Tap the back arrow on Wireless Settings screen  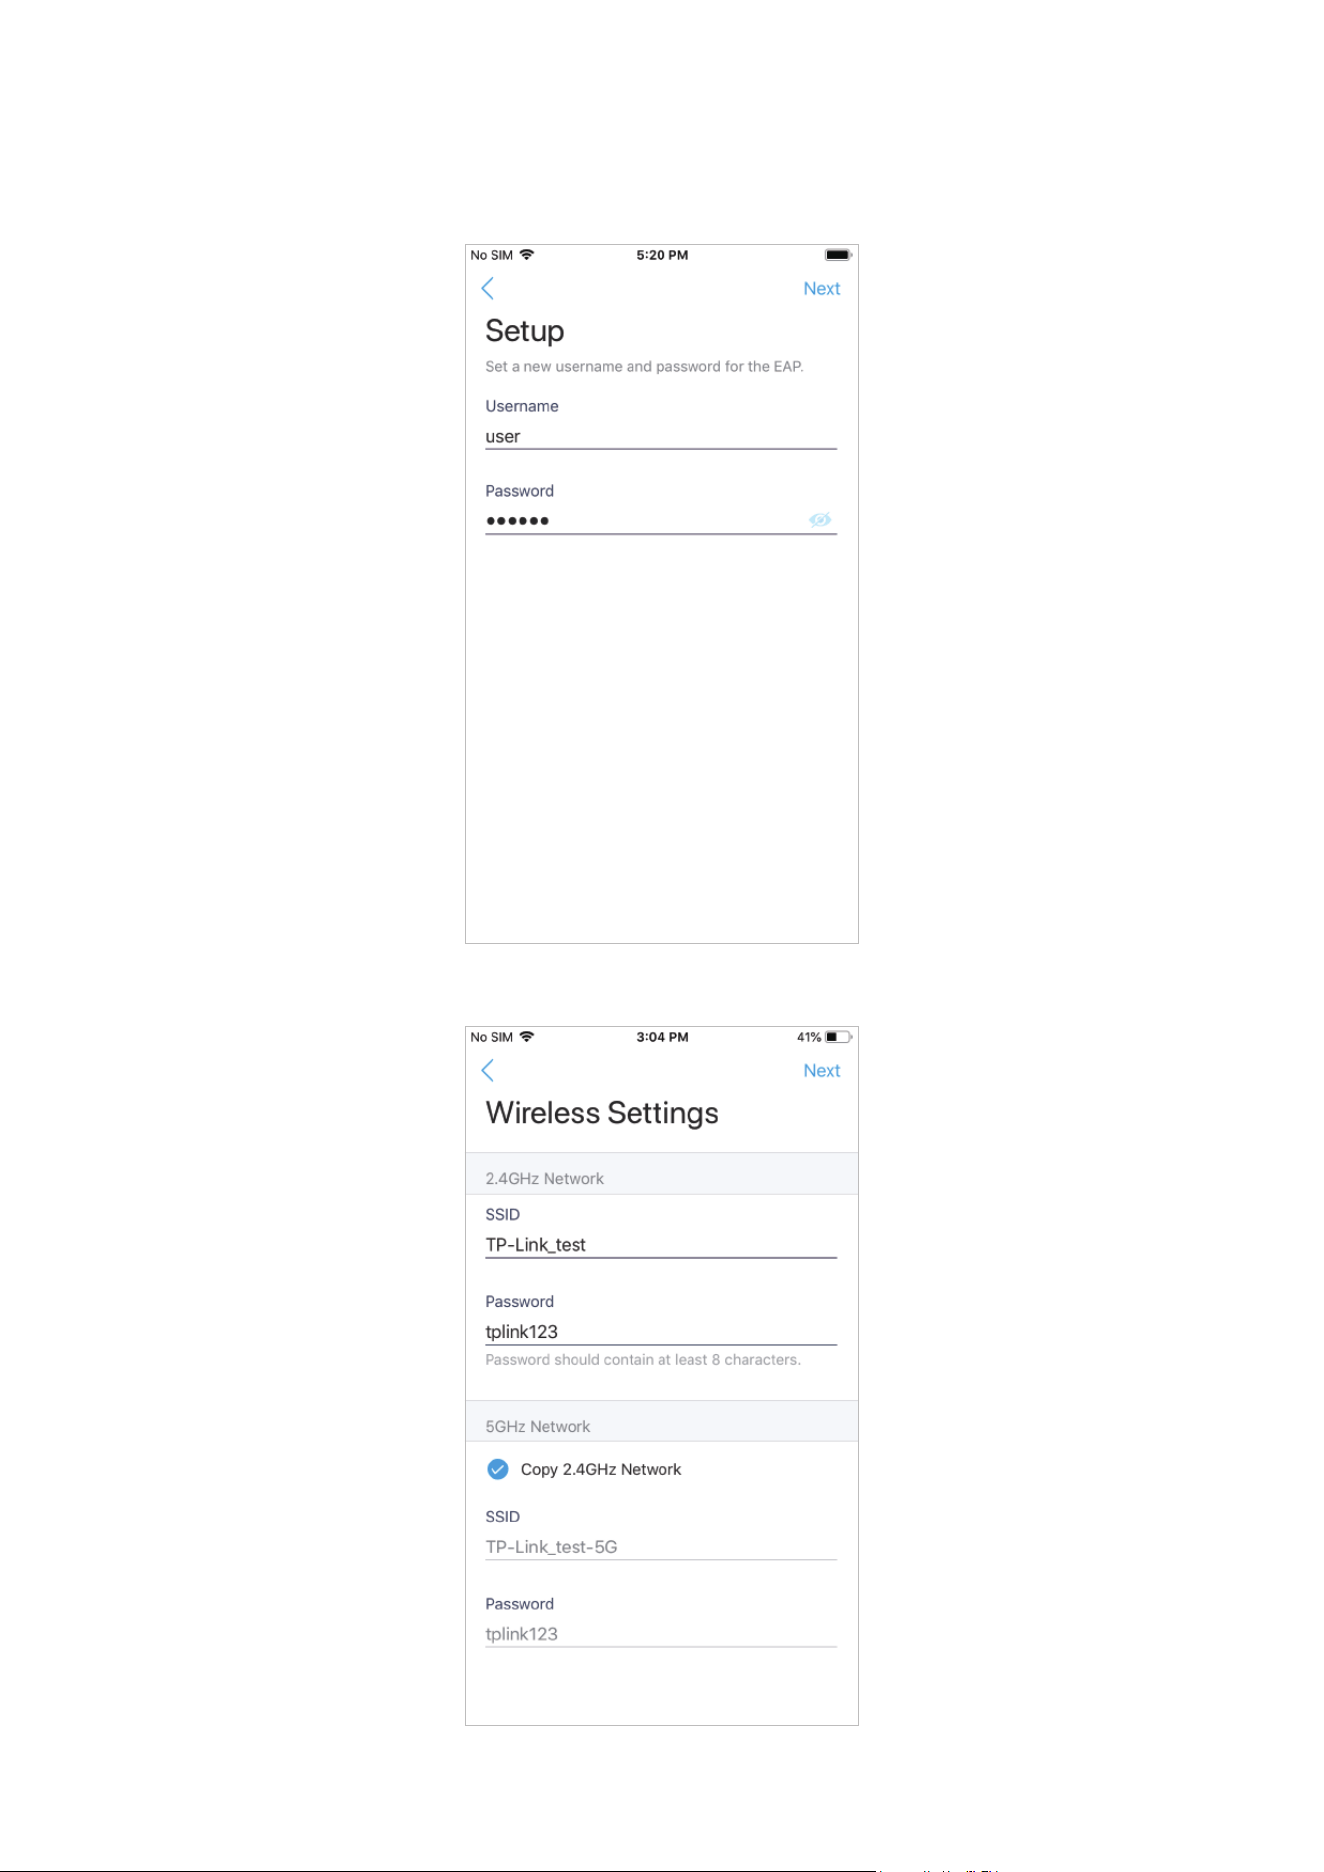[x=487, y=1071]
